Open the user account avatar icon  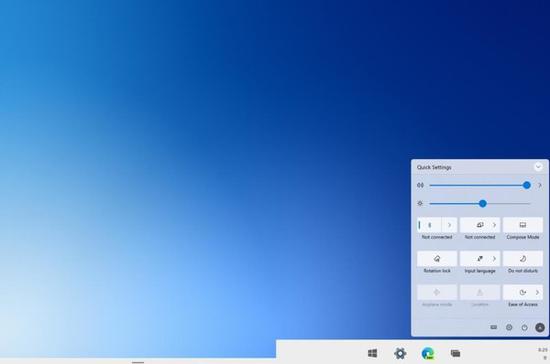click(540, 328)
